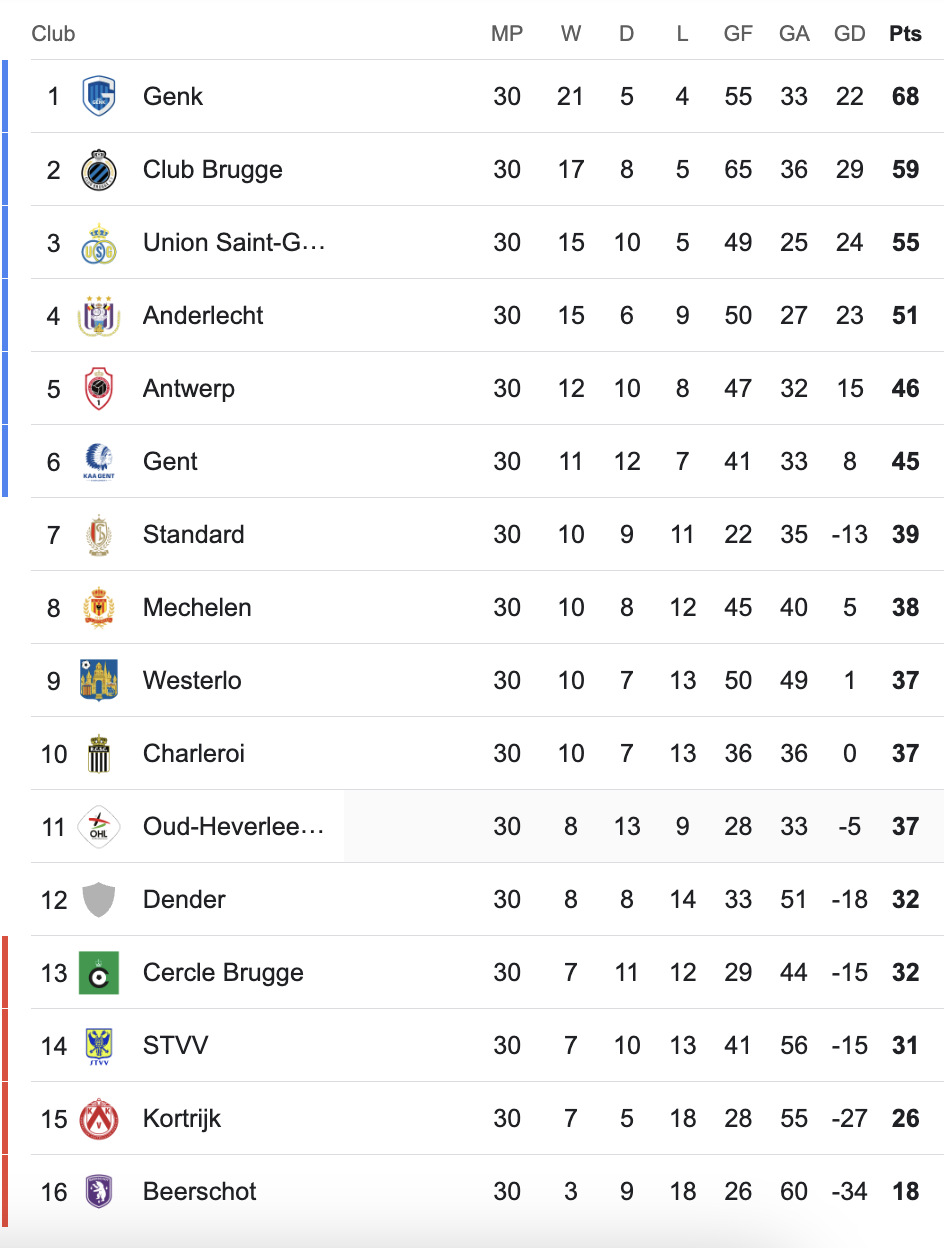Click the Mechelen club crest icon

pos(99,607)
